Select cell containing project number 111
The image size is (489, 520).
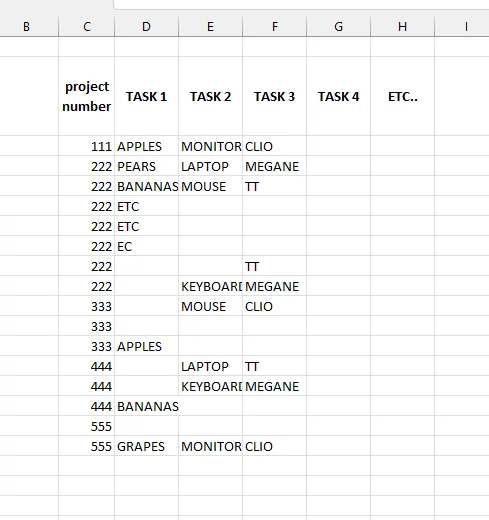(x=87, y=146)
